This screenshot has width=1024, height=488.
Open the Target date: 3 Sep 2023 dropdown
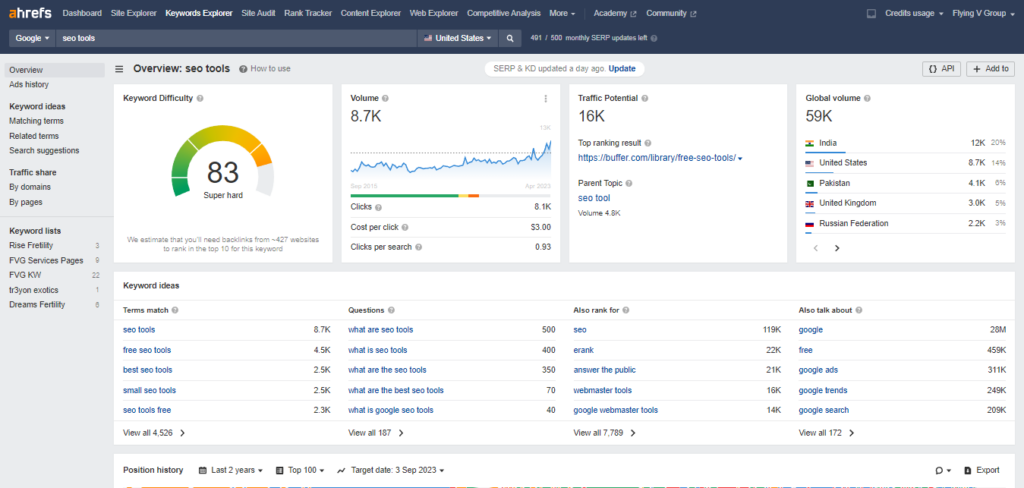(x=391, y=470)
